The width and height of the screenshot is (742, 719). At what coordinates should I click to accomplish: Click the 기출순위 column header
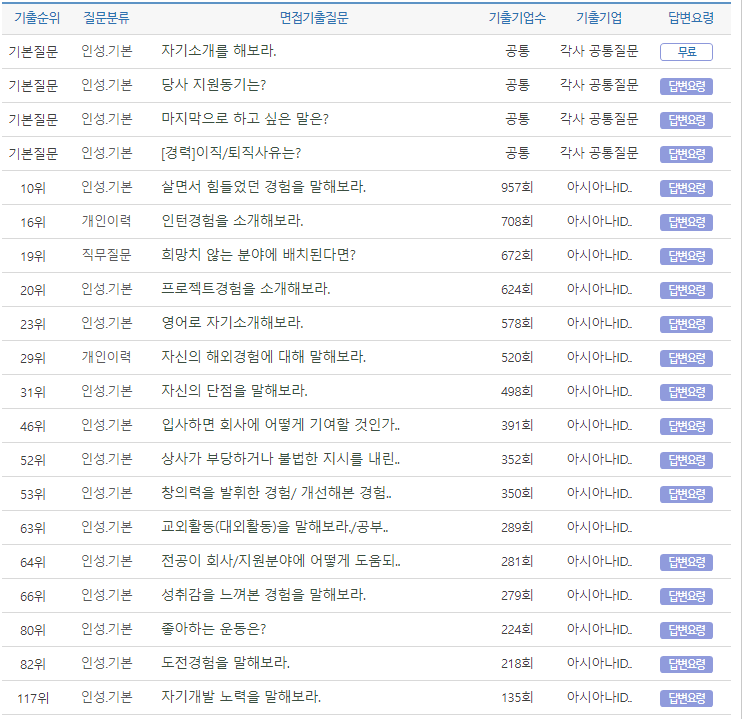[37, 18]
